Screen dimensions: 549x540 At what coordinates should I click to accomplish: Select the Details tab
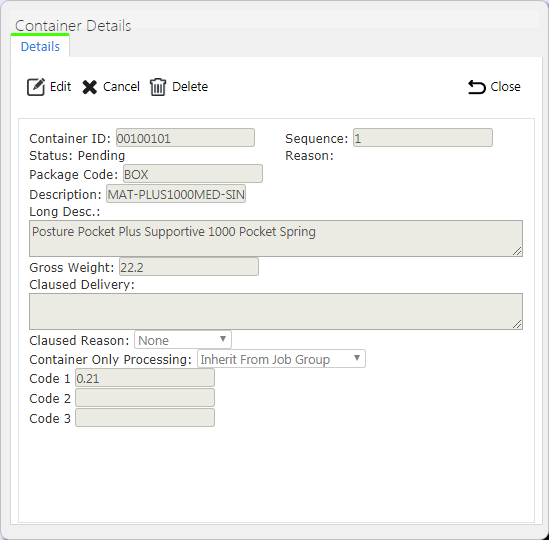click(40, 47)
